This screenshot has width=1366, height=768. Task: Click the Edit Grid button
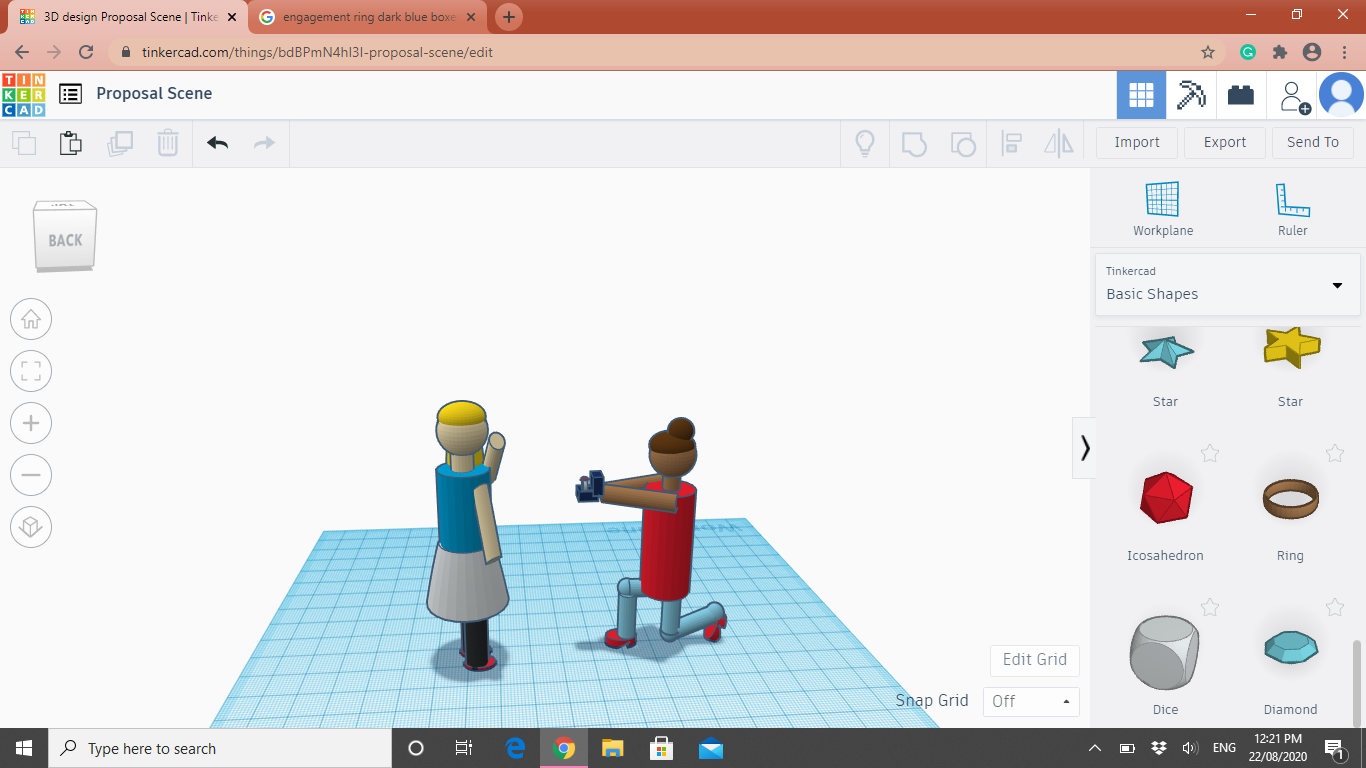coord(1035,659)
